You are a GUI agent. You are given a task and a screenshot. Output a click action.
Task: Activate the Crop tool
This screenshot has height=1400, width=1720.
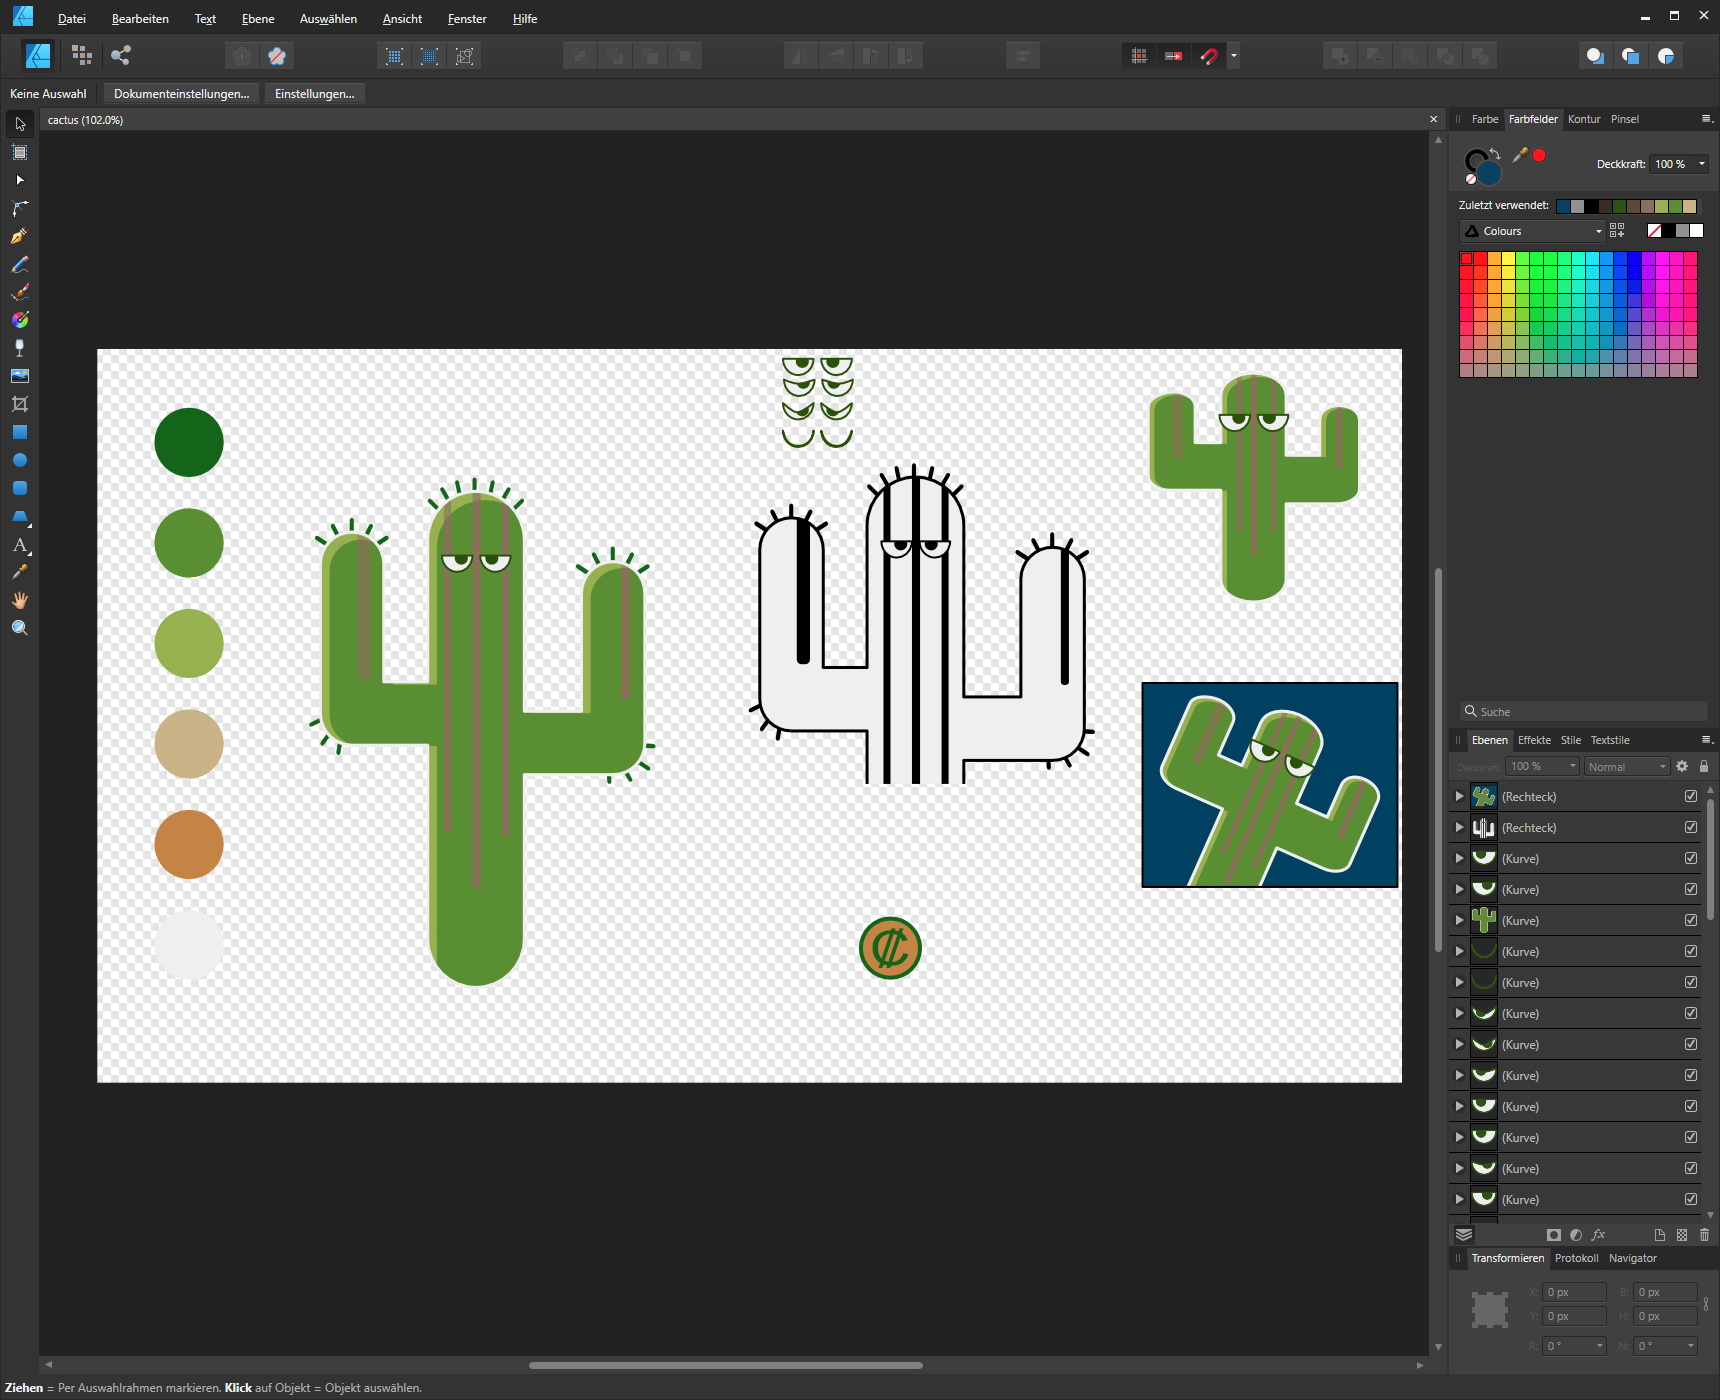tap(19, 404)
